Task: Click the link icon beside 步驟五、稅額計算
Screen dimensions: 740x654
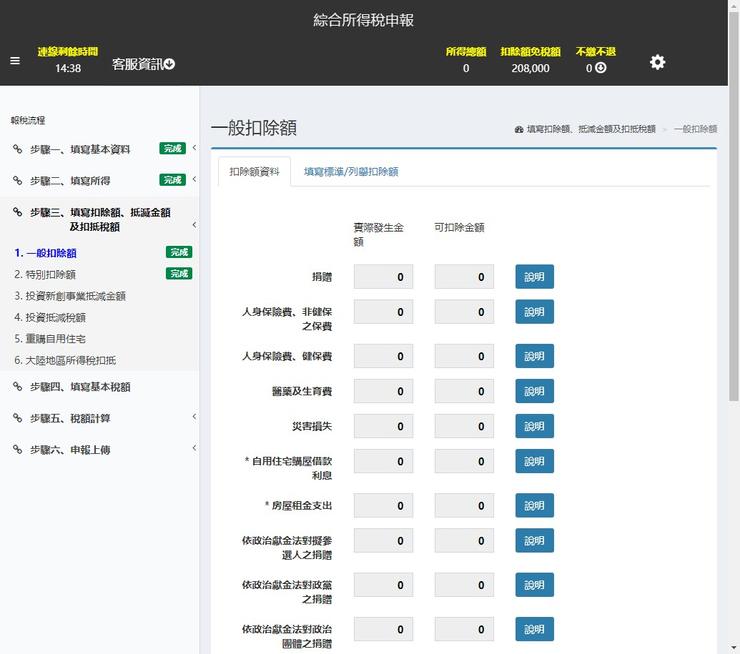Action: click(17, 418)
